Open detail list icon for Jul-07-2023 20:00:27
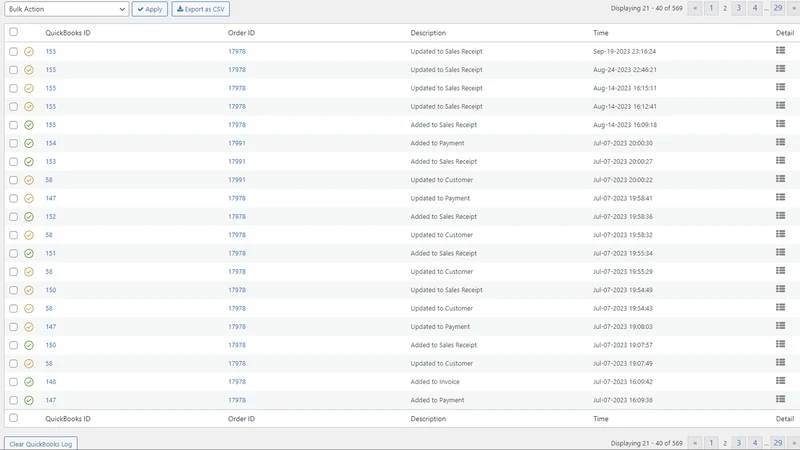This screenshot has height=450, width=800. point(780,160)
